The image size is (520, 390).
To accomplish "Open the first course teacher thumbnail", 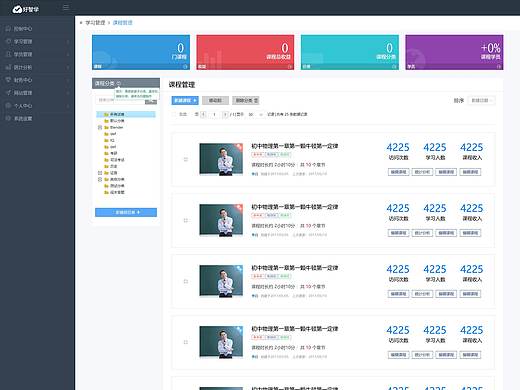I will (221, 159).
